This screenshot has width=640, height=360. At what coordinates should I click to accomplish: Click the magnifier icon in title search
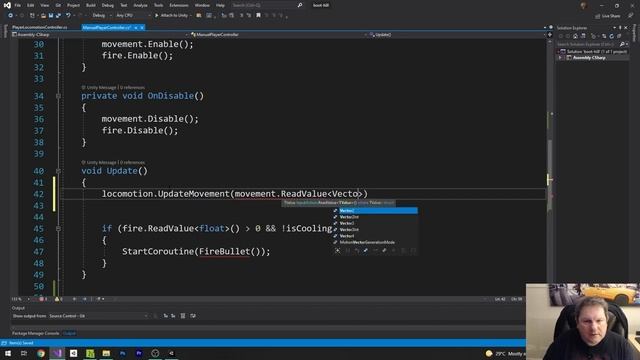point(300,5)
